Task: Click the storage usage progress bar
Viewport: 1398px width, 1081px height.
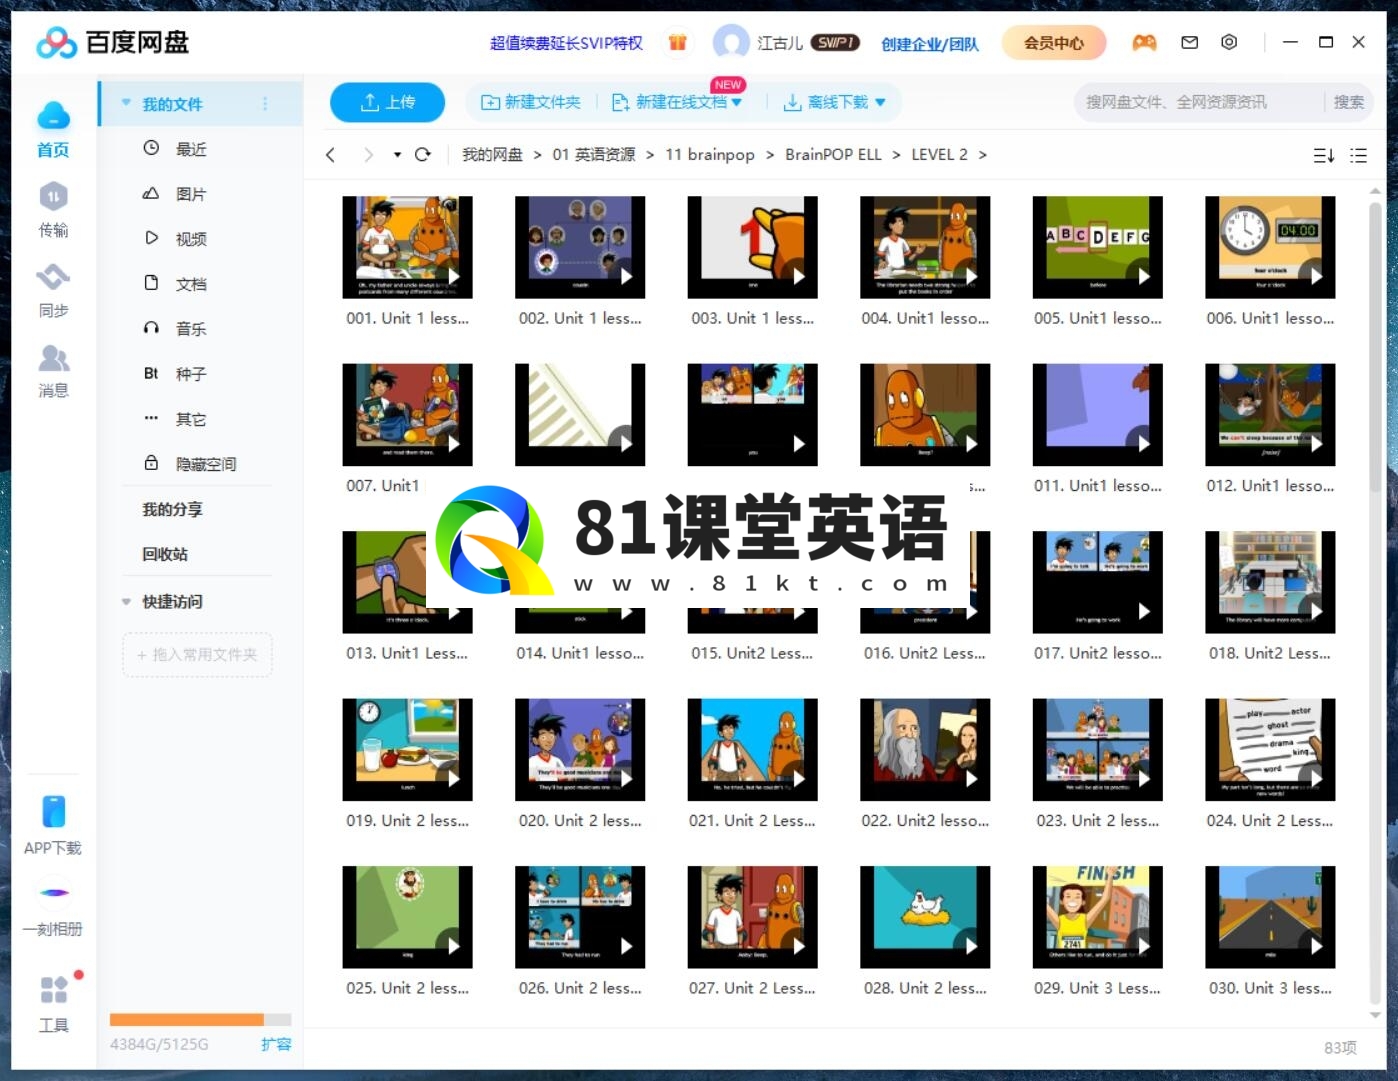Action: pyautogui.click(x=200, y=1020)
